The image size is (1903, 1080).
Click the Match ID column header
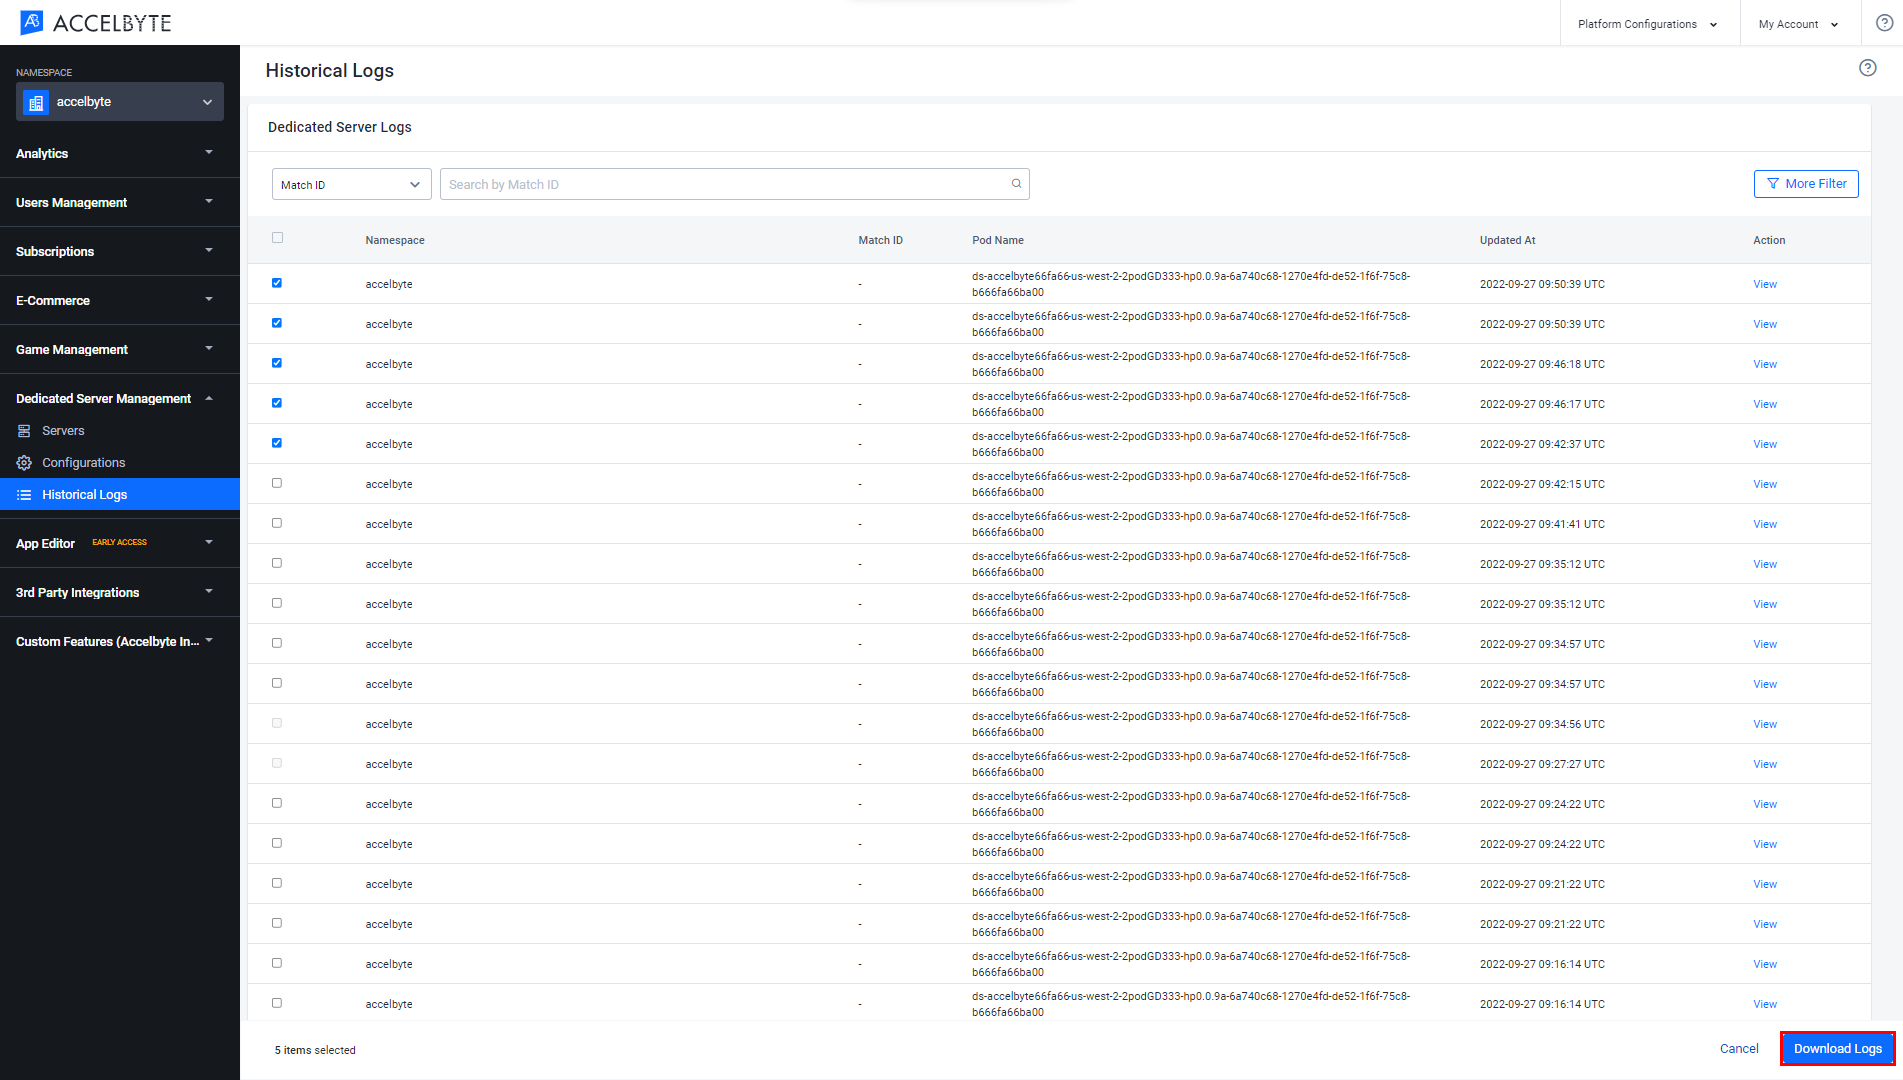coord(880,240)
